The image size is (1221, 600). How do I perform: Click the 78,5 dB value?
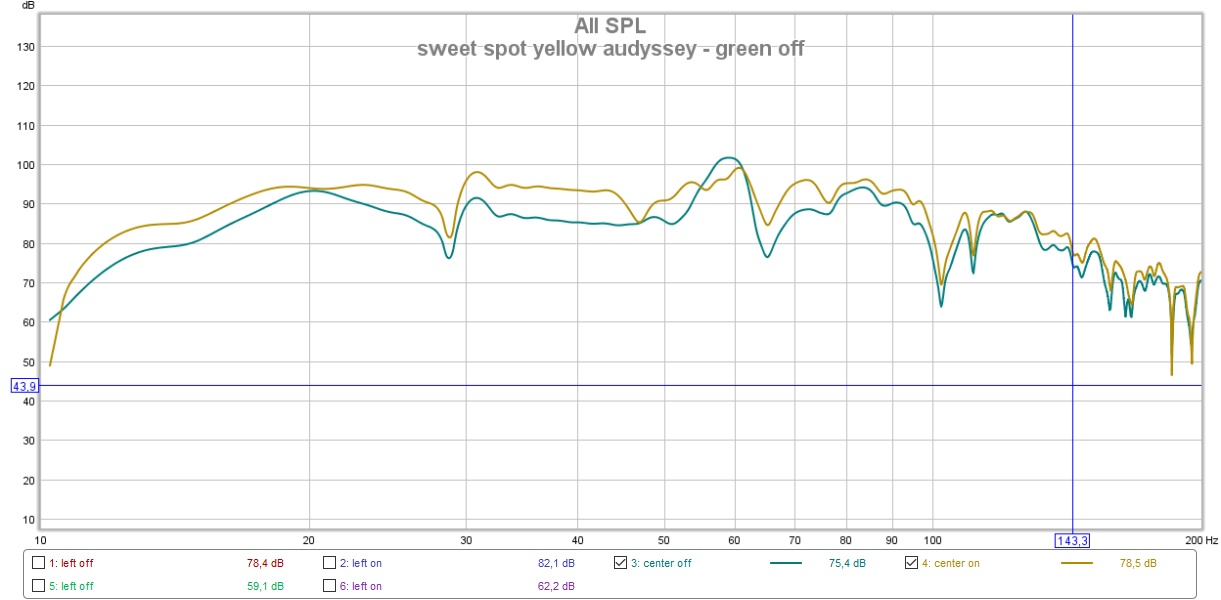[x=1138, y=563]
